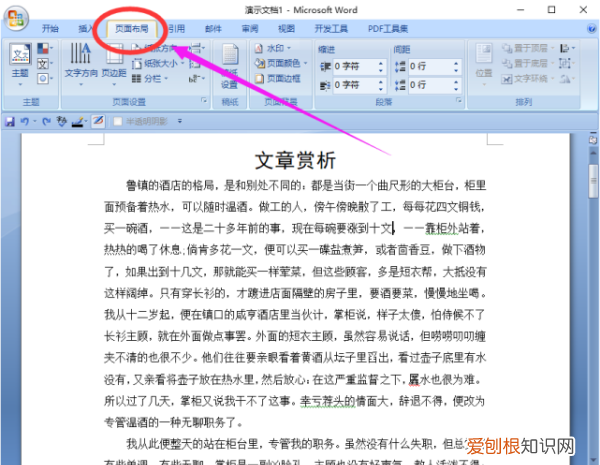Click the 文章赏析 document title

point(295,160)
